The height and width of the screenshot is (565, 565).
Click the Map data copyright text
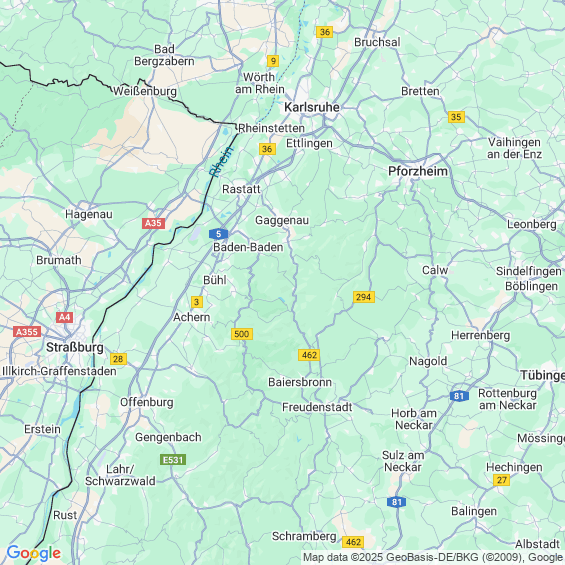point(433,557)
